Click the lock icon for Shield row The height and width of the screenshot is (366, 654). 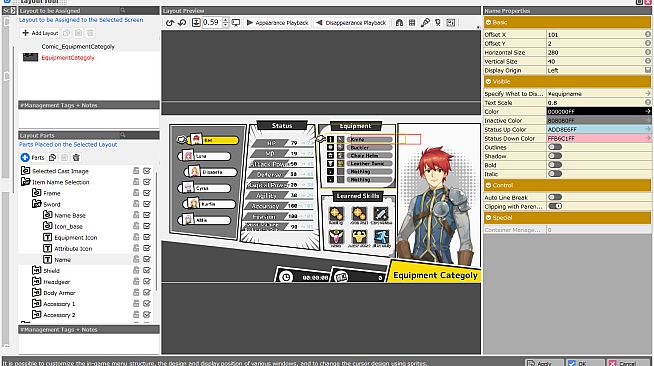point(136,271)
